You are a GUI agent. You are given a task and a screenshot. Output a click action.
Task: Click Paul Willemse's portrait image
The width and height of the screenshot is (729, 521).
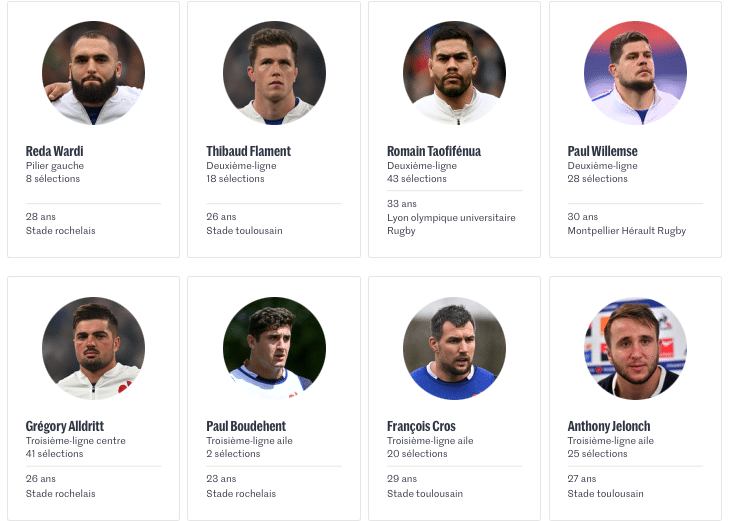click(x=635, y=73)
